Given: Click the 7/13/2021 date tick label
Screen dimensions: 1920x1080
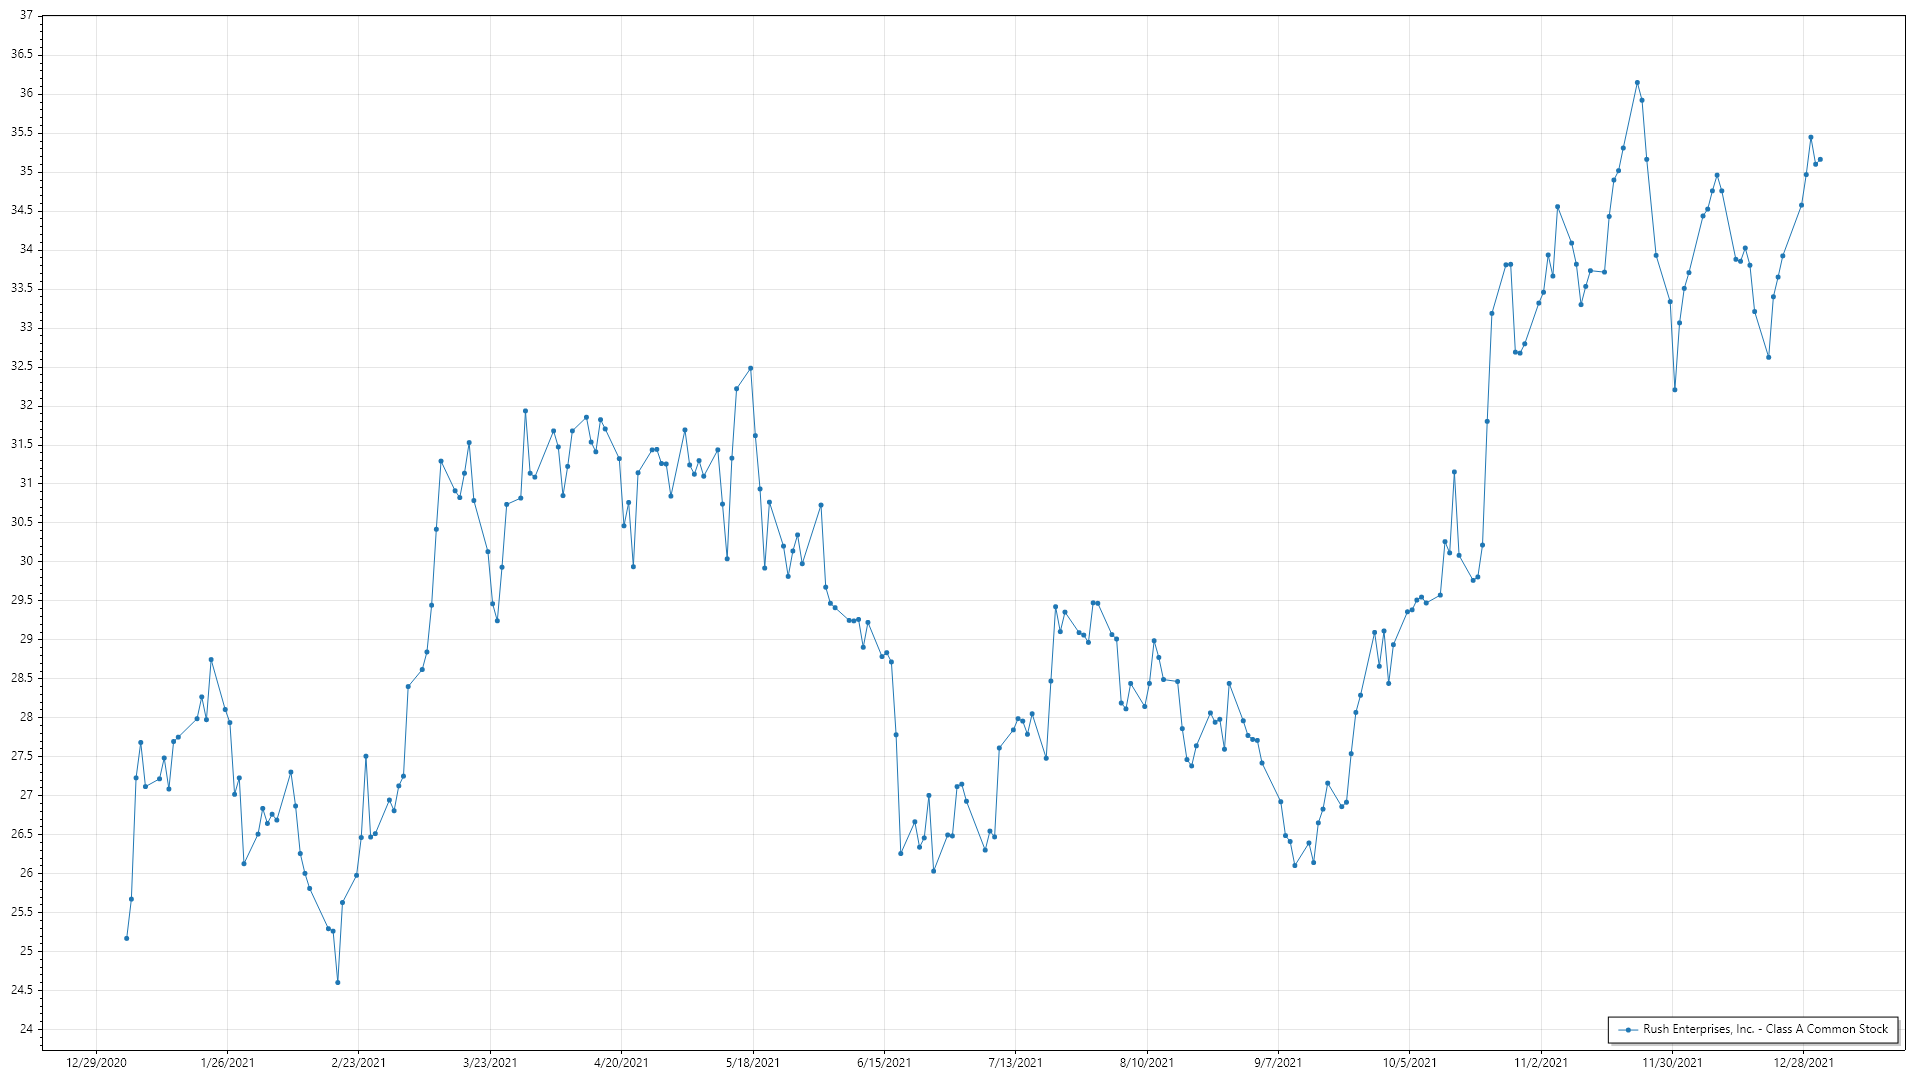Looking at the screenshot, I should click(x=1015, y=1062).
